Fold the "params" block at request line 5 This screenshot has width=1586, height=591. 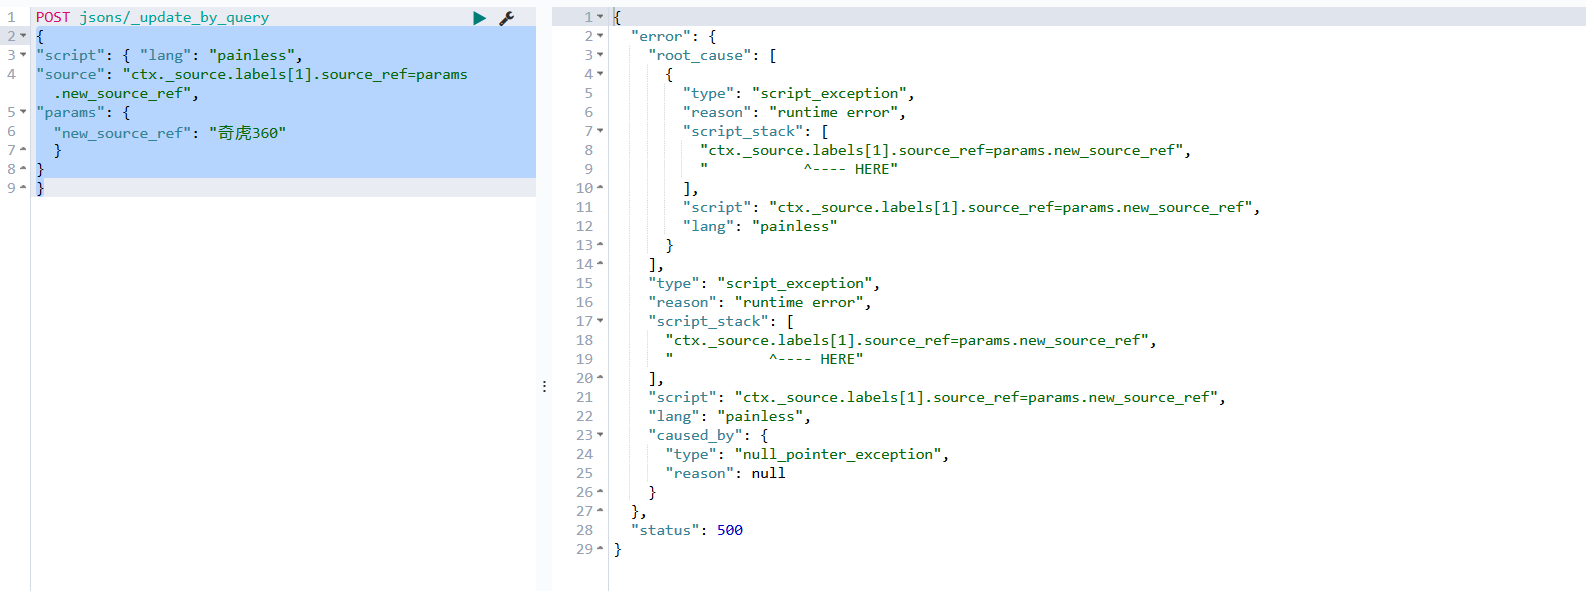[23, 112]
